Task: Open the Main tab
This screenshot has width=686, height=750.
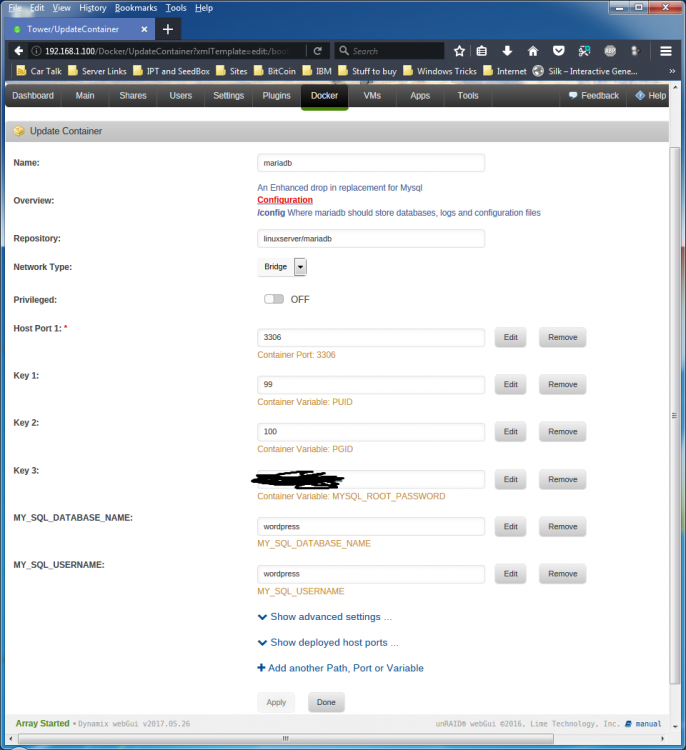Action: pos(85,96)
